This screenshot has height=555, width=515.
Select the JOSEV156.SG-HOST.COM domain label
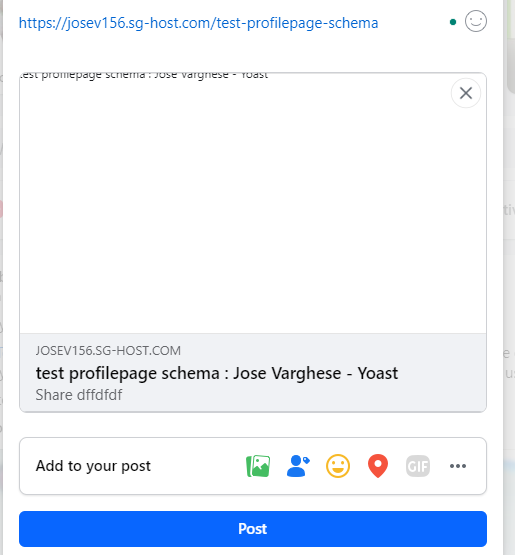108,350
